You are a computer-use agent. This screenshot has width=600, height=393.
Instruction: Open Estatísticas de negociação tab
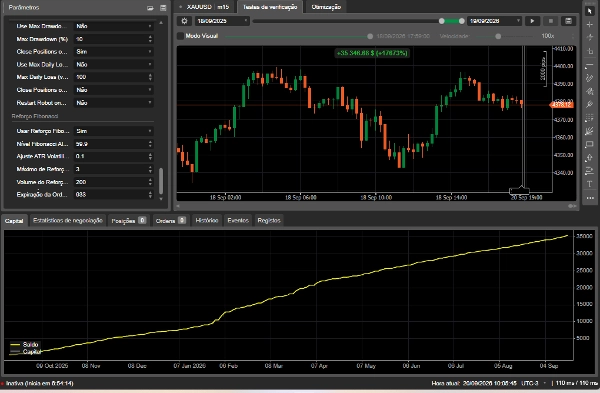pyautogui.click(x=68, y=220)
